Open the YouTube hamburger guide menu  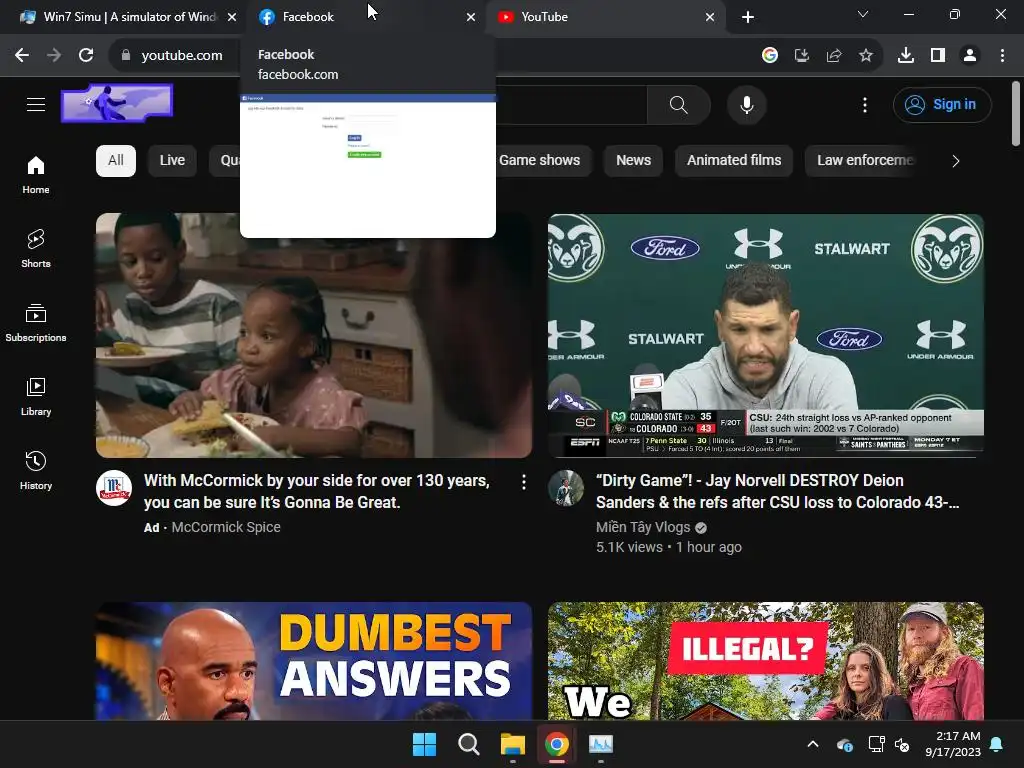(x=36, y=104)
